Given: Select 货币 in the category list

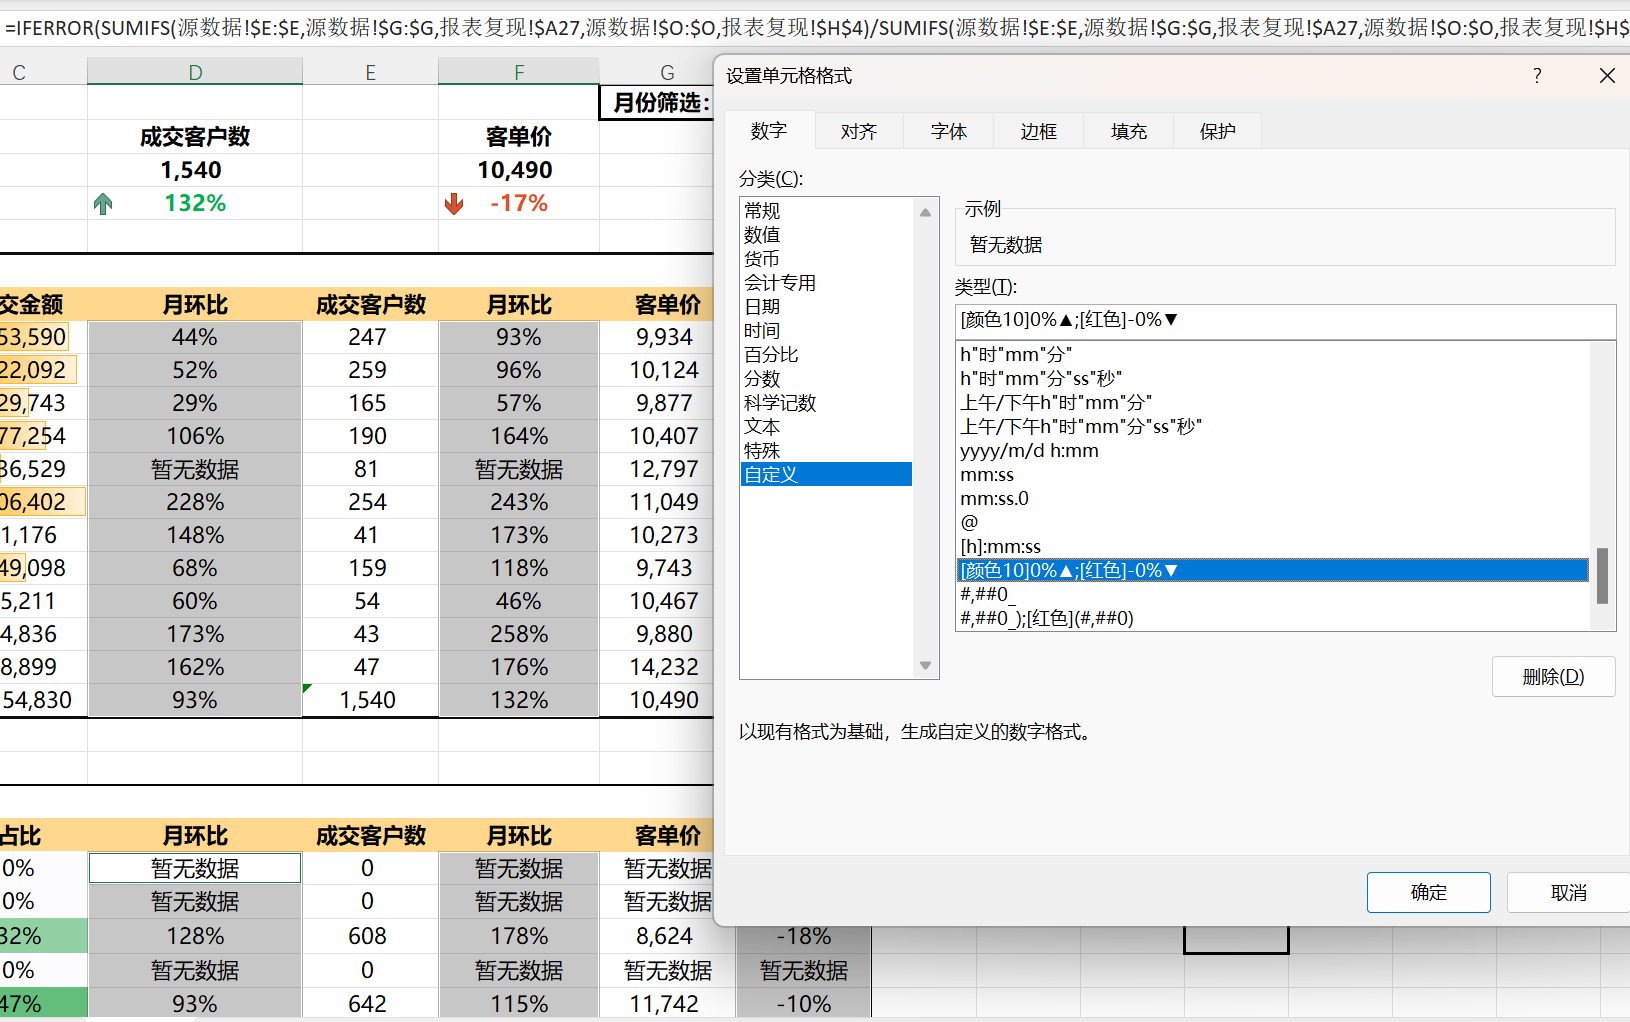Looking at the screenshot, I should pos(762,258).
